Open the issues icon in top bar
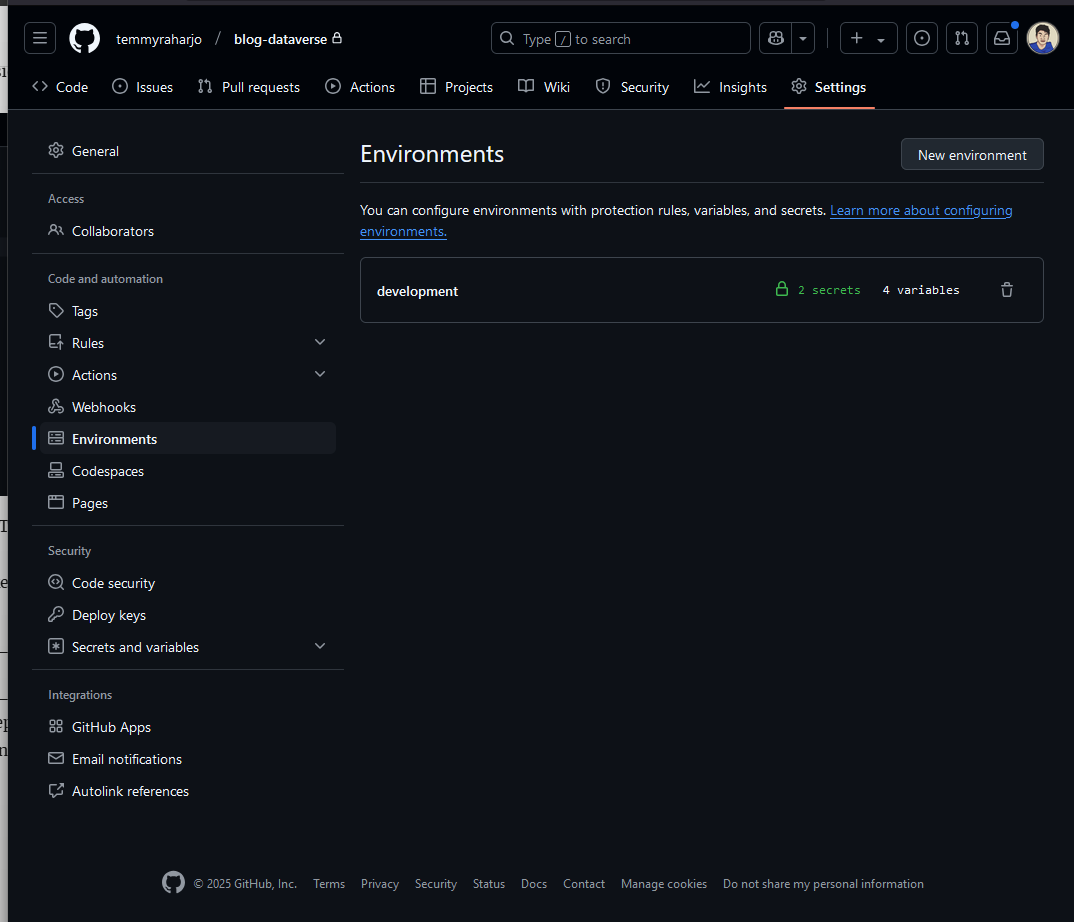The width and height of the screenshot is (1074, 922). point(921,38)
